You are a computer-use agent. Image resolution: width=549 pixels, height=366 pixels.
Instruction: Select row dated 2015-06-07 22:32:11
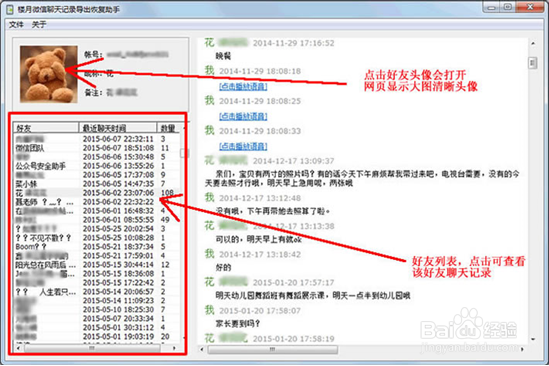point(97,139)
